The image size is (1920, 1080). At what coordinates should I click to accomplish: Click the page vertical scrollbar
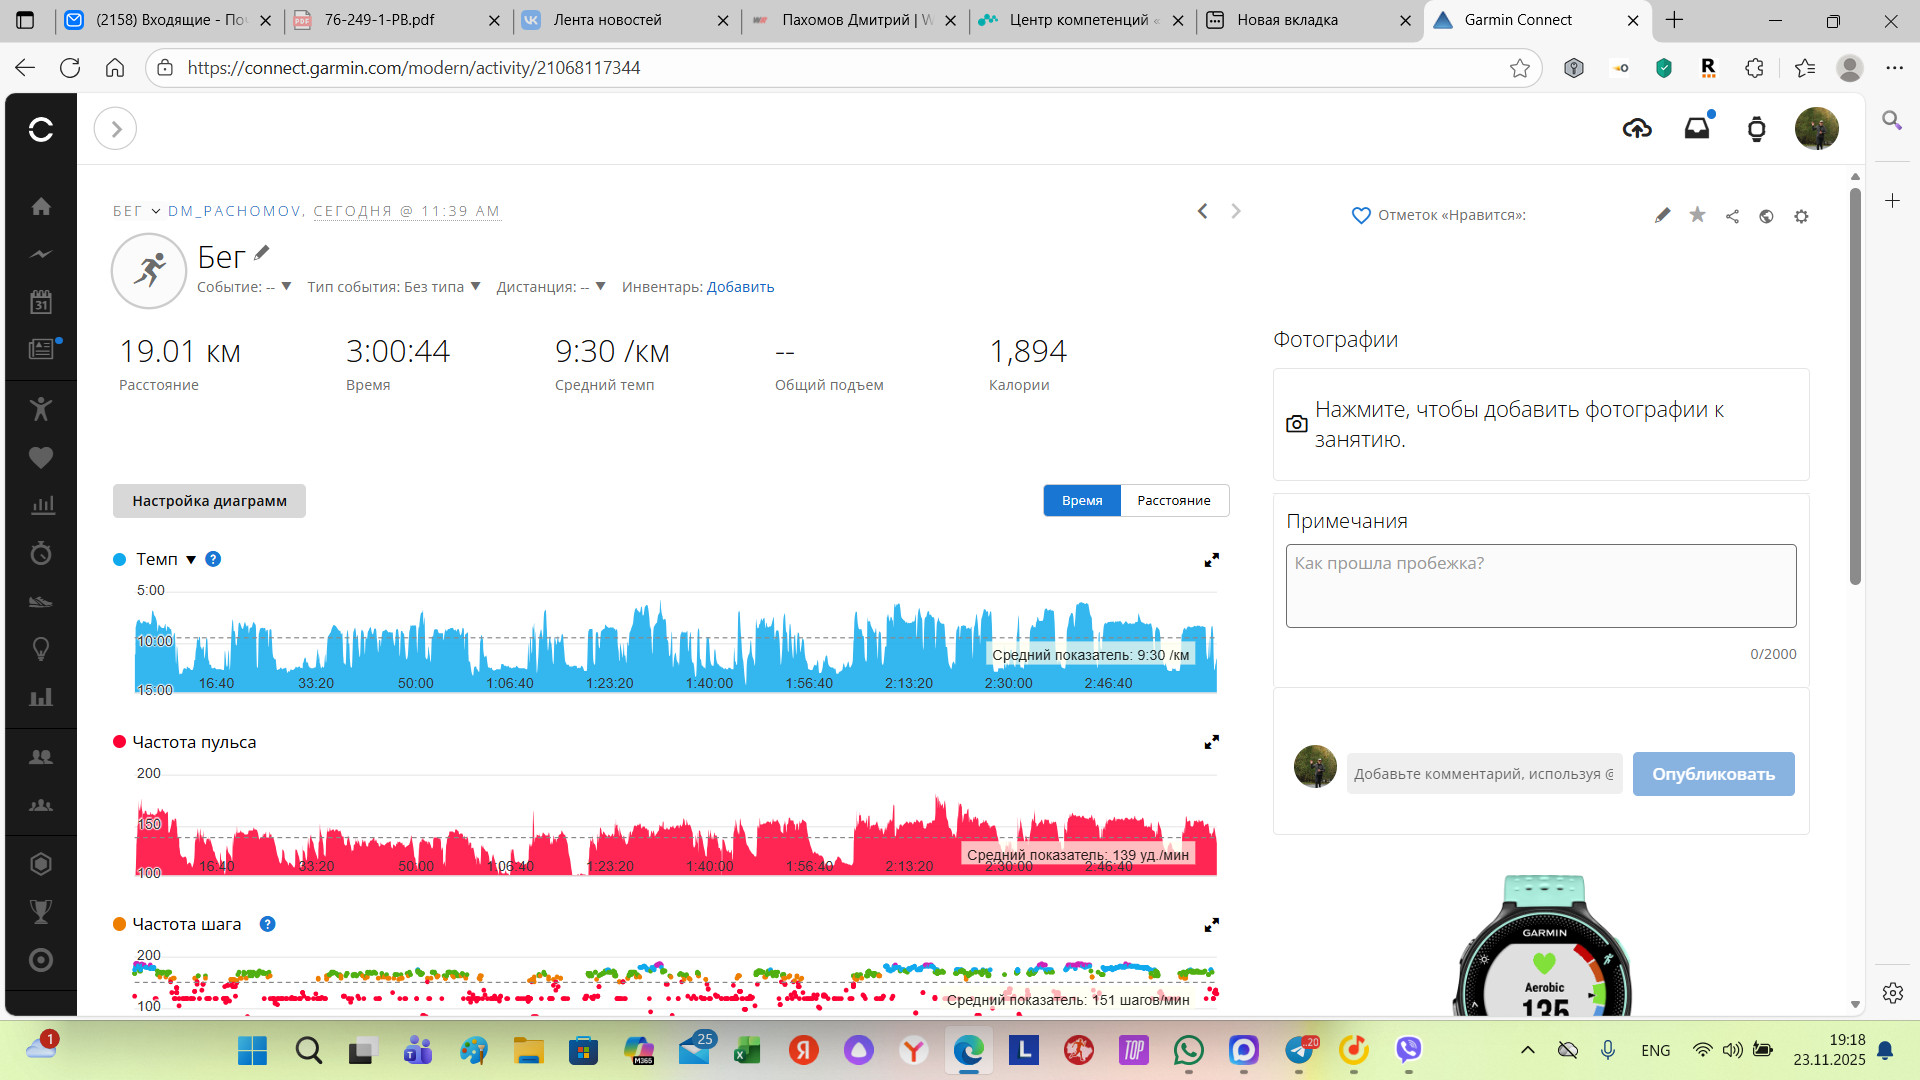(x=1855, y=385)
